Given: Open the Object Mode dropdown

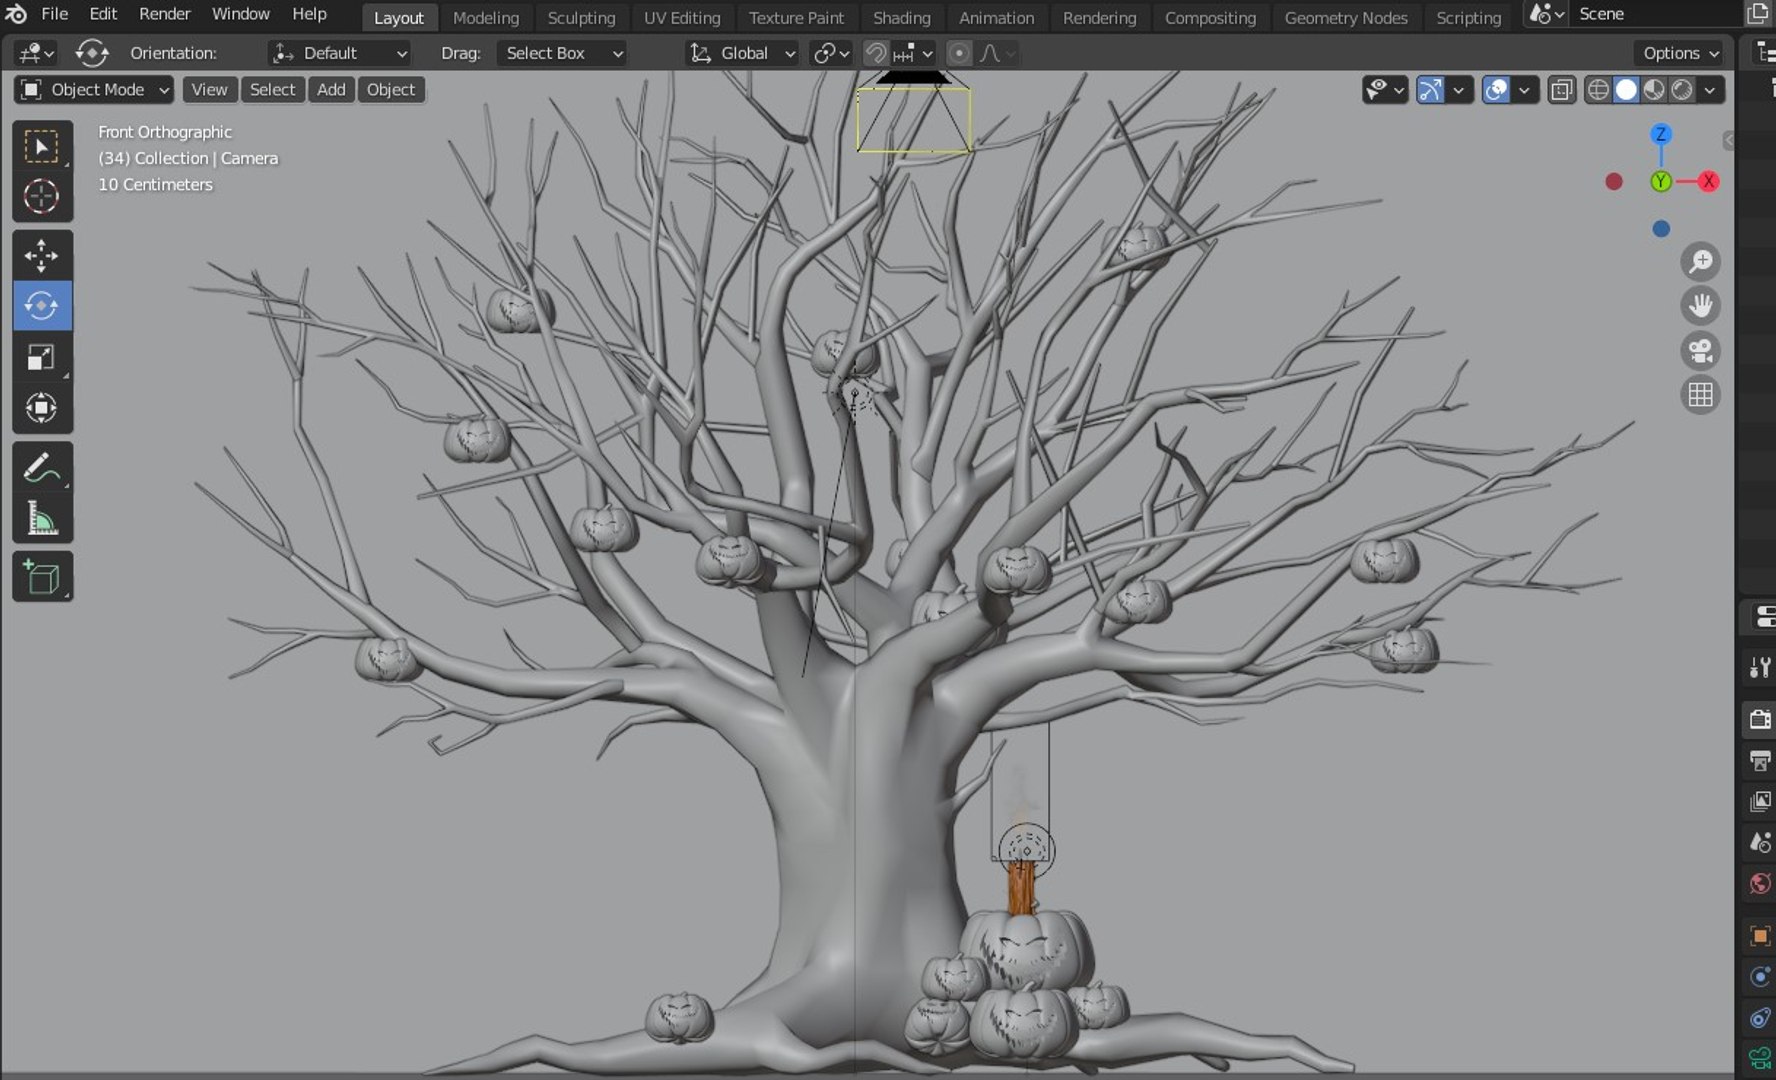Looking at the screenshot, I should click(x=94, y=90).
